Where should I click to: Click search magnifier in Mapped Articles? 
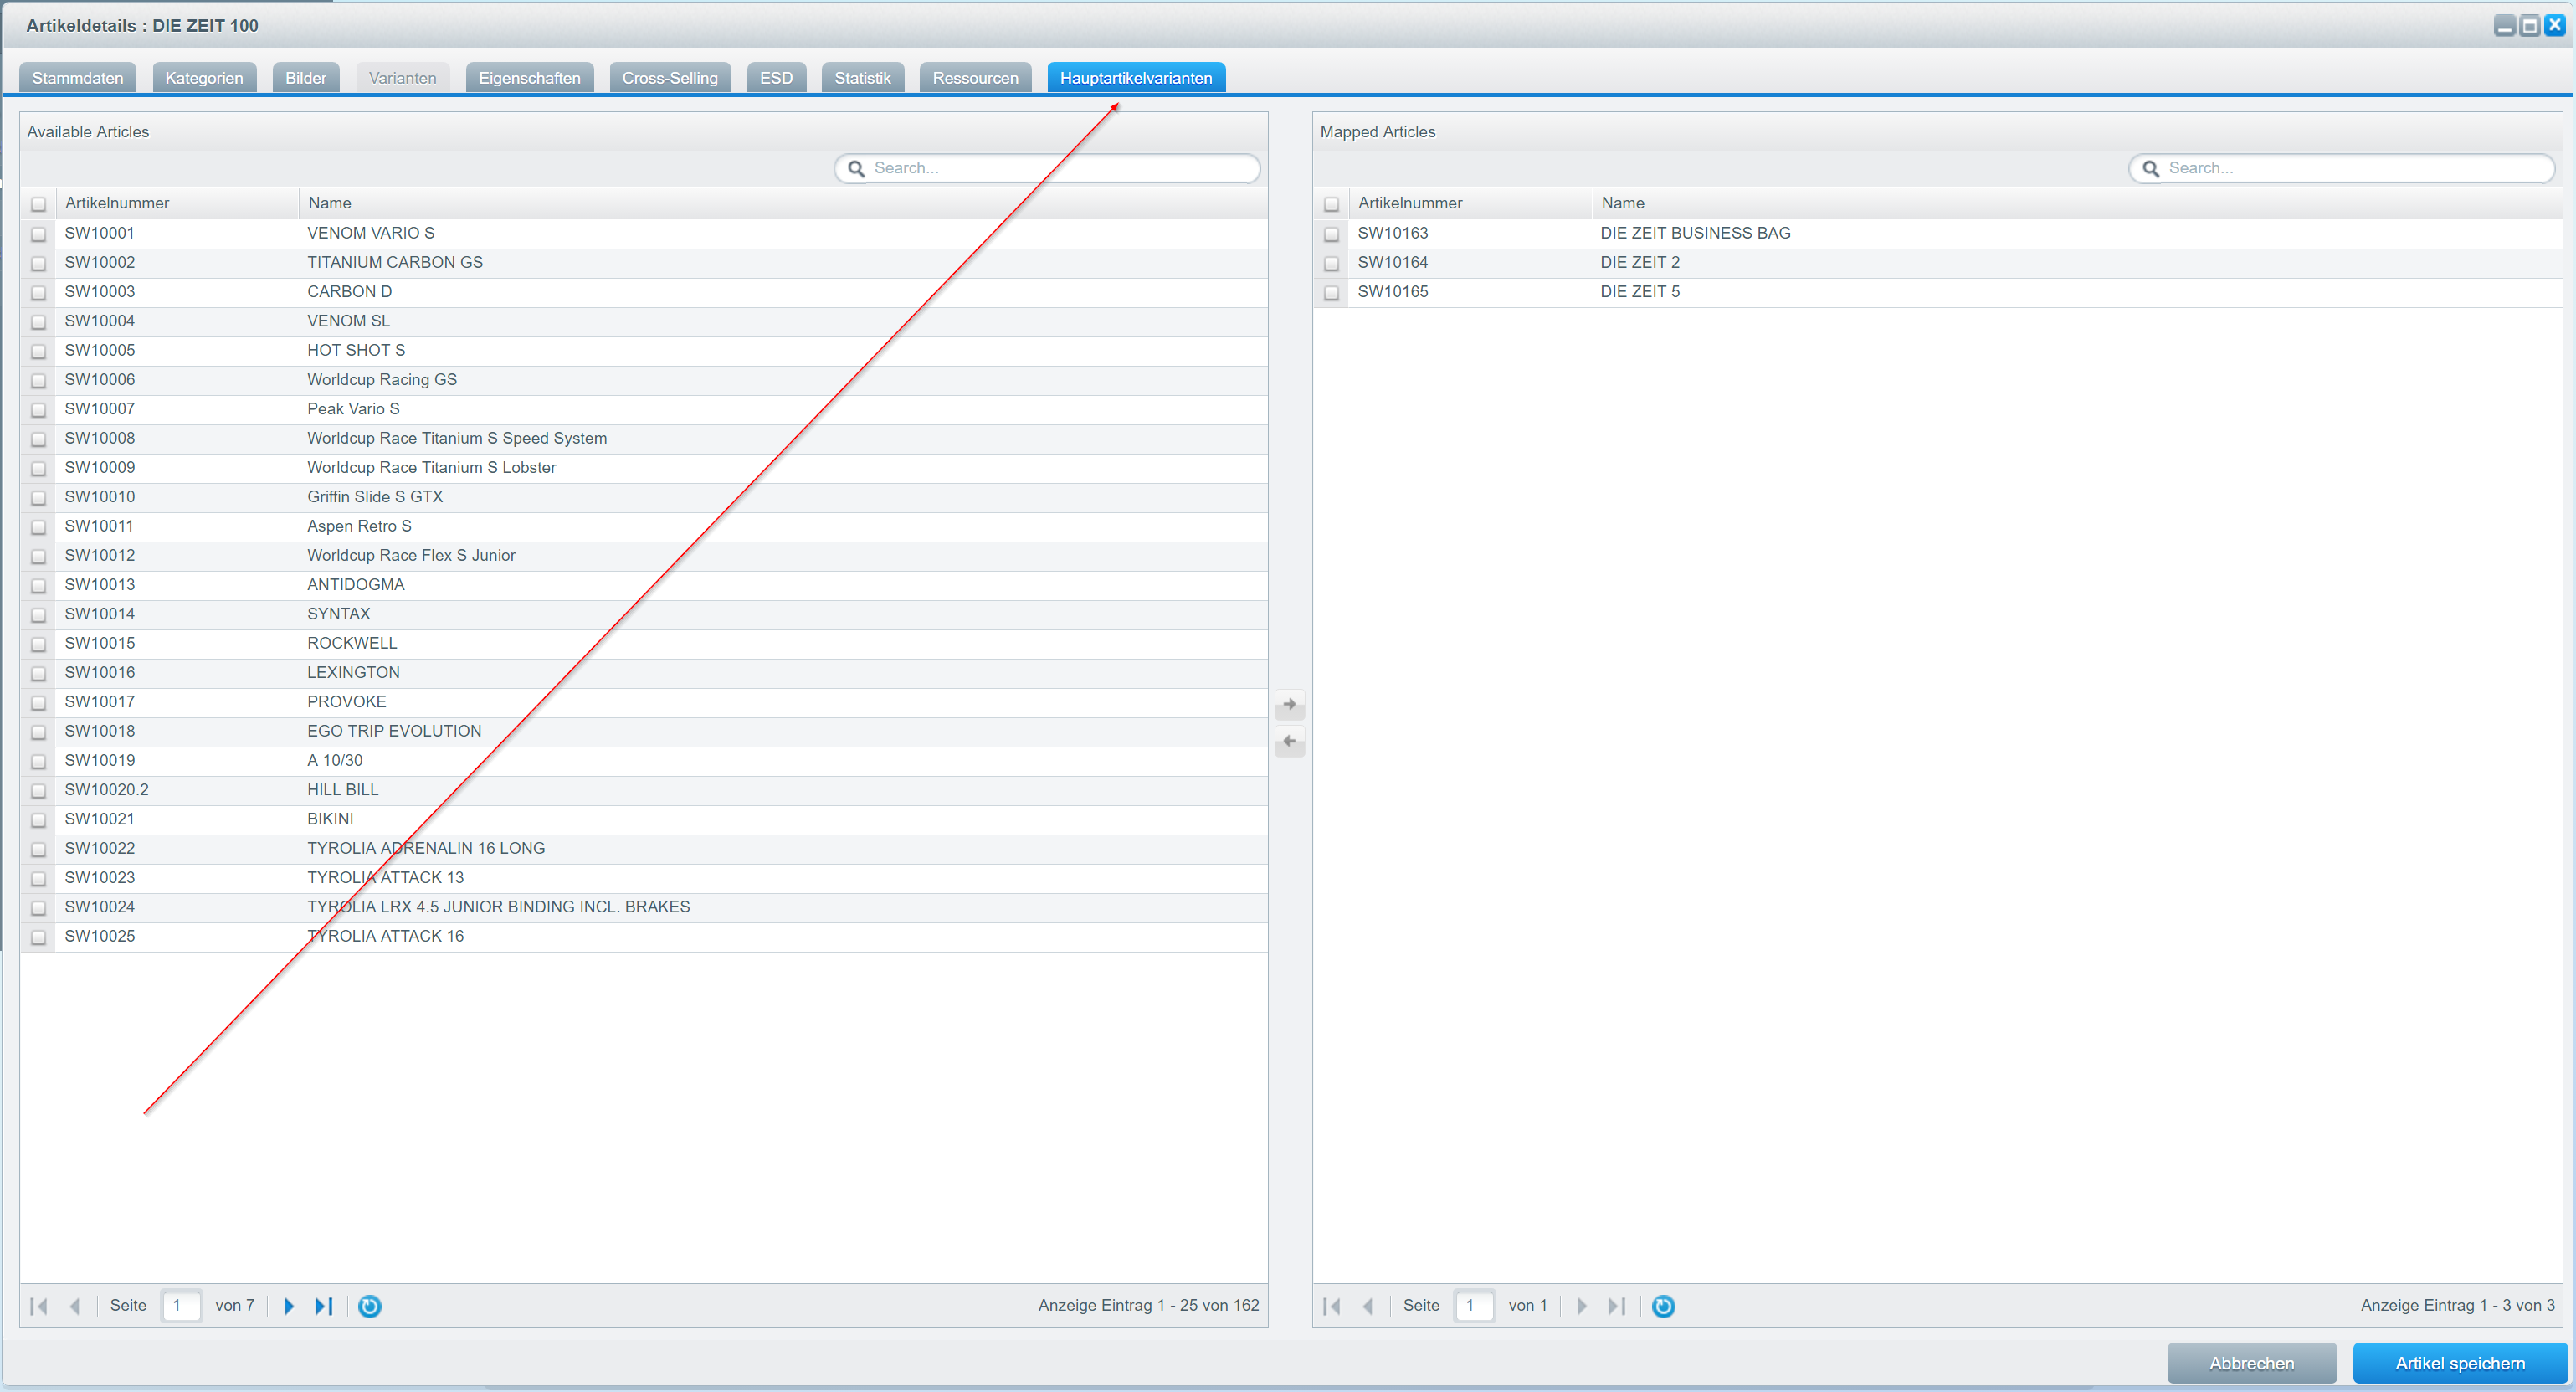point(2151,168)
